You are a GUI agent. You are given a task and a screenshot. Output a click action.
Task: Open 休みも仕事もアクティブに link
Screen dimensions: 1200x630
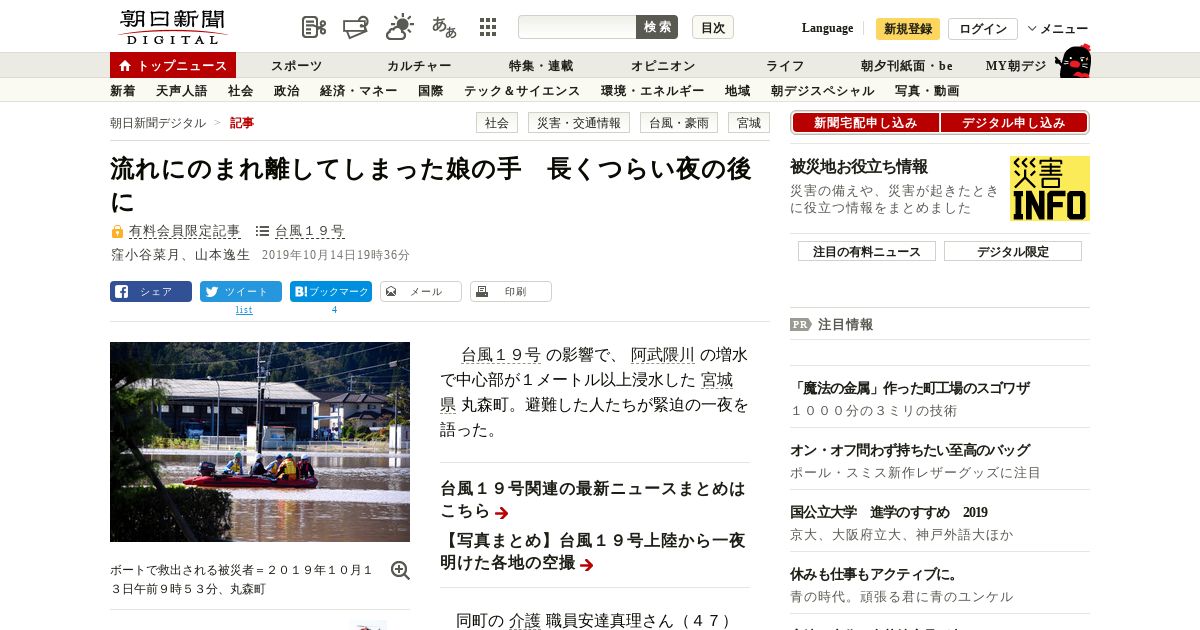coord(874,574)
